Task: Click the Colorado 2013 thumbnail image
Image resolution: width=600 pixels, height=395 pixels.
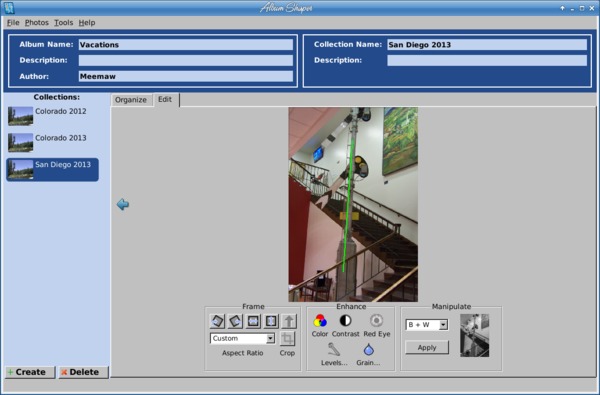Action: [x=20, y=142]
